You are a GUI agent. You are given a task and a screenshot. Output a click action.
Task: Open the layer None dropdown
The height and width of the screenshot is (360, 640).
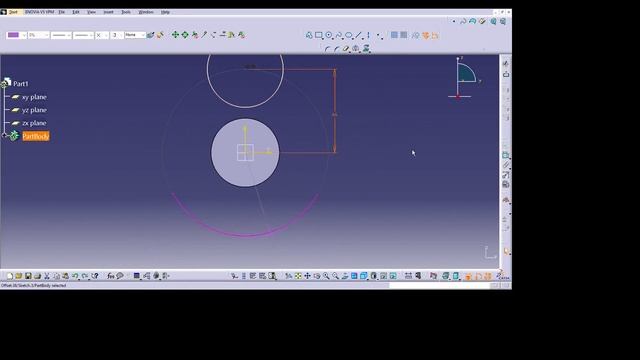coord(135,35)
